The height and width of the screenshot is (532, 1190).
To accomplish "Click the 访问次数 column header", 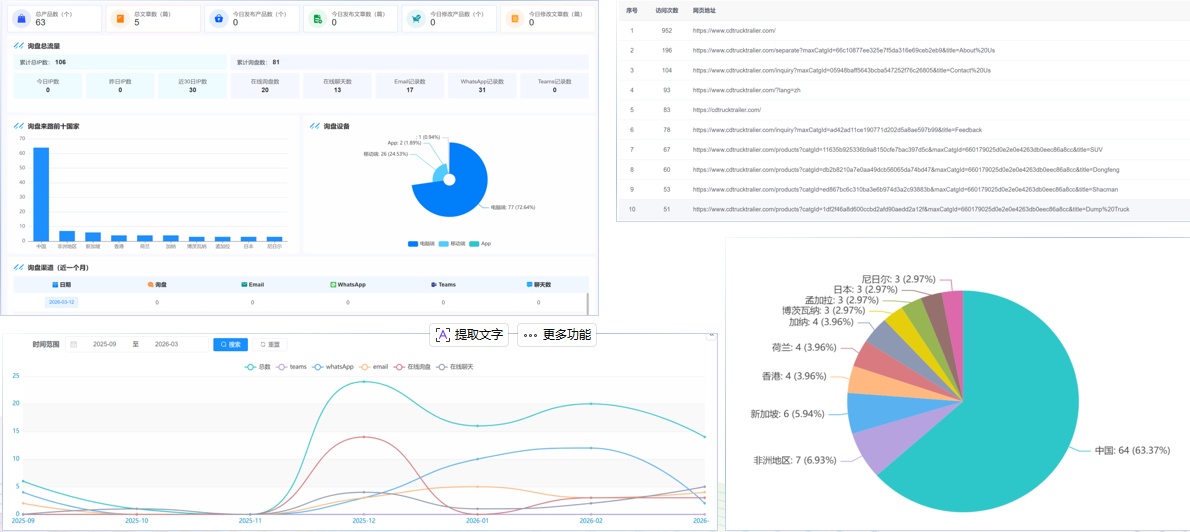I will tap(666, 11).
